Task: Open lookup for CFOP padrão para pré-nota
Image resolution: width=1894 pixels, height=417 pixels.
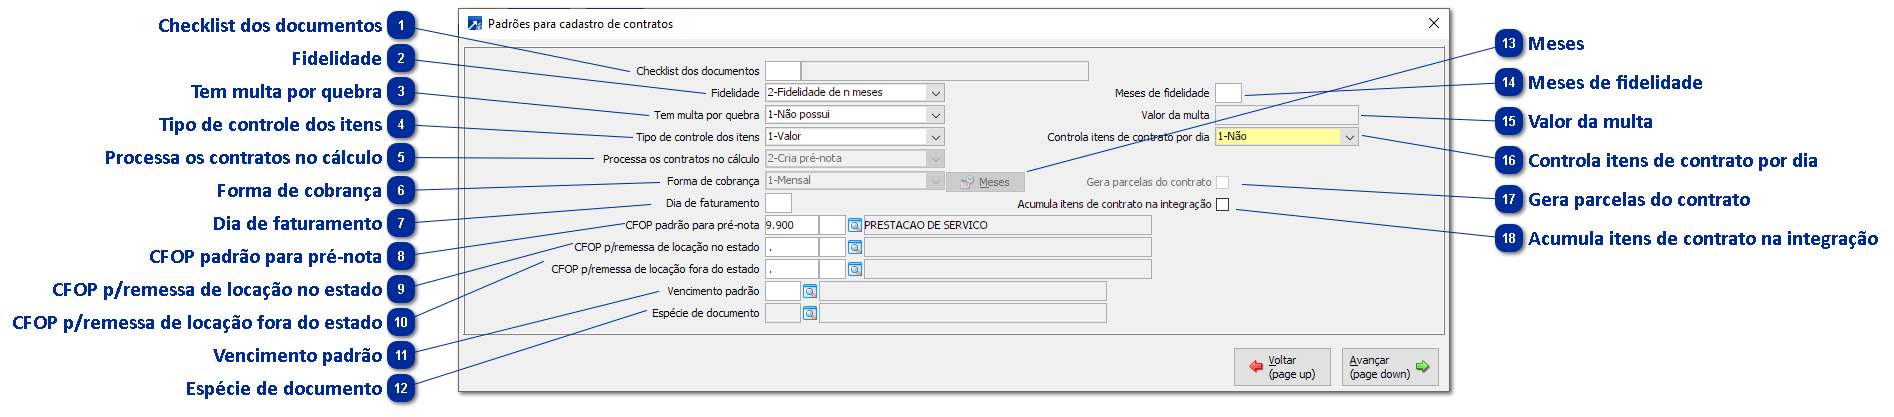Action: (x=855, y=225)
